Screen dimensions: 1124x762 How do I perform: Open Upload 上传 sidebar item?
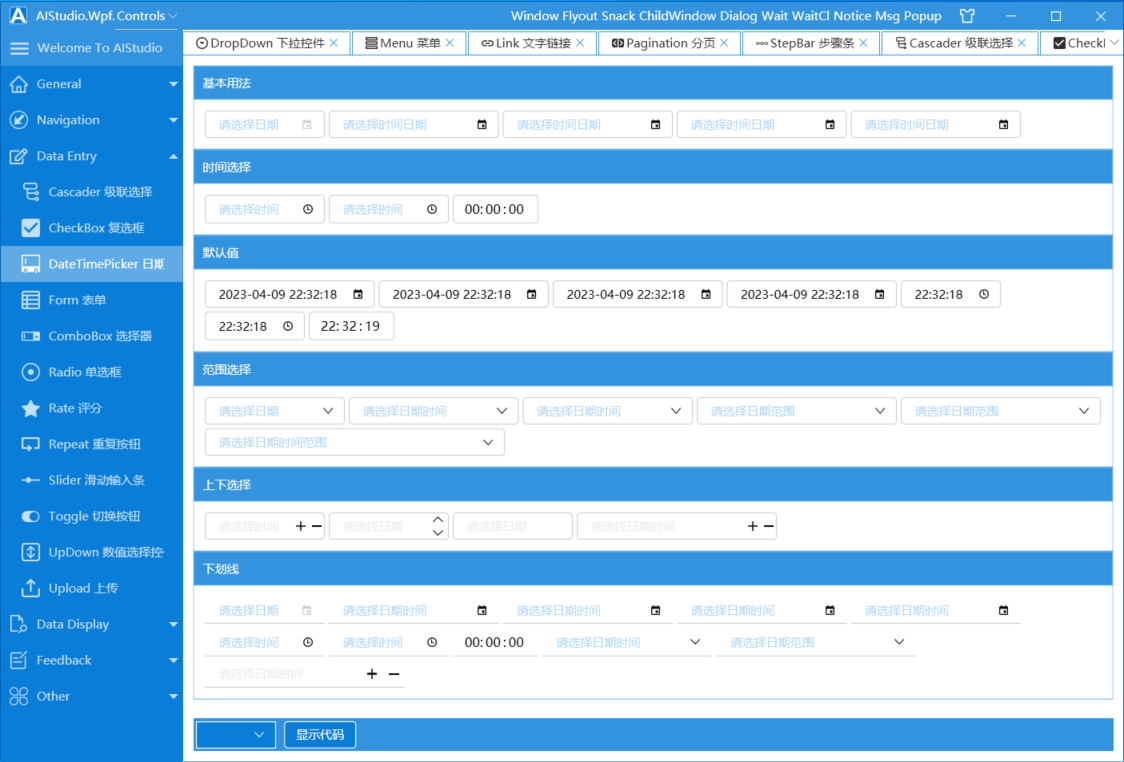tap(92, 588)
